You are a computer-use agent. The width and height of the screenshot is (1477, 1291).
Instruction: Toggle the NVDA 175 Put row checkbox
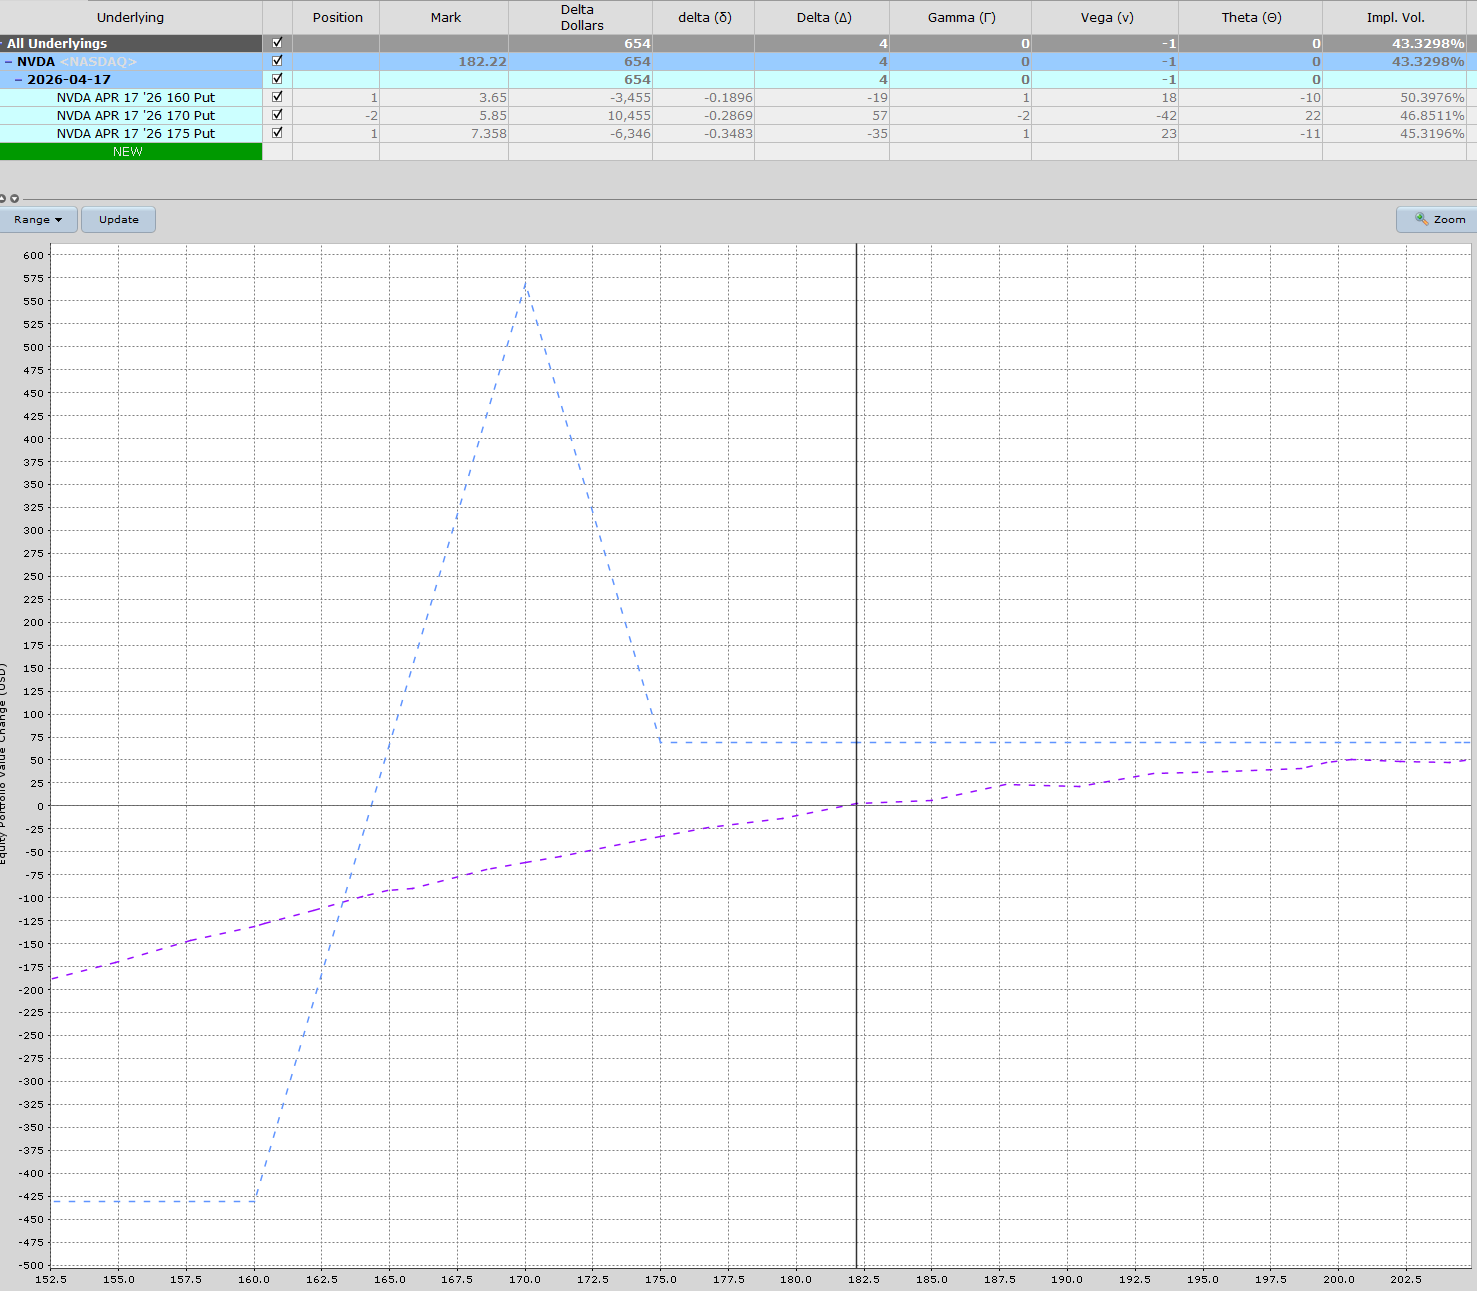click(277, 133)
